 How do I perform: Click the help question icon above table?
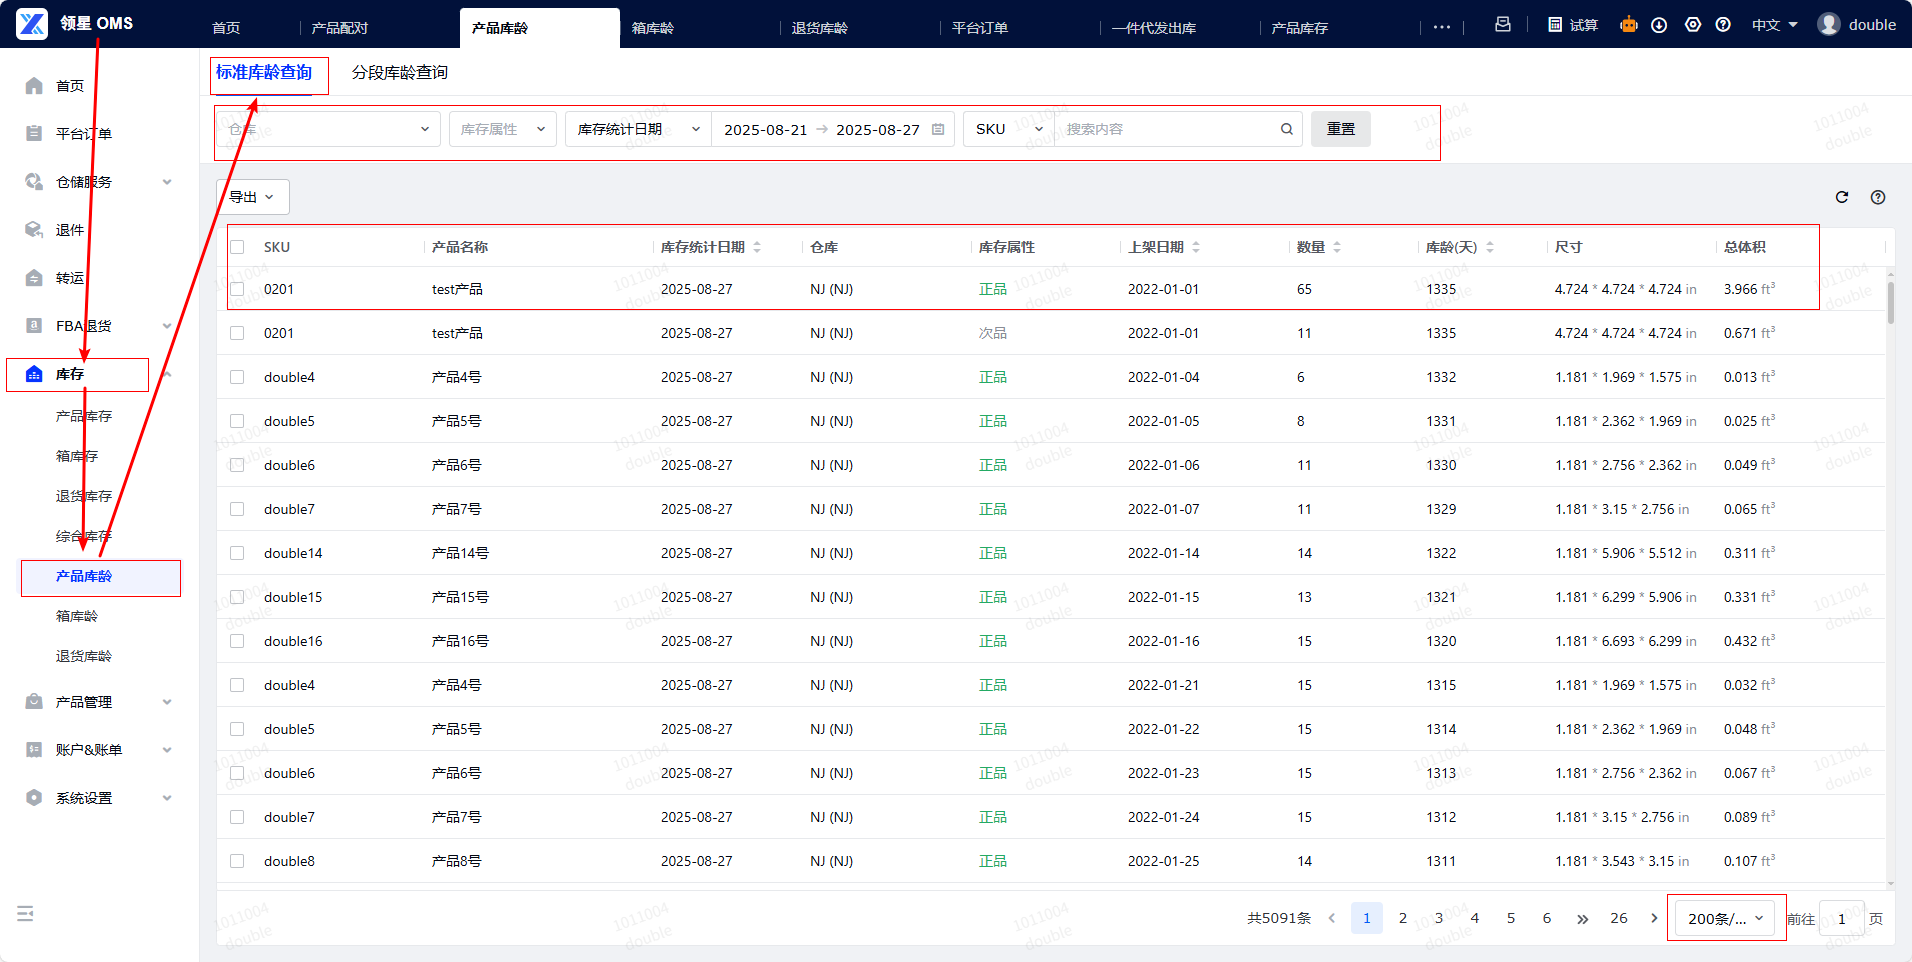coord(1878,197)
